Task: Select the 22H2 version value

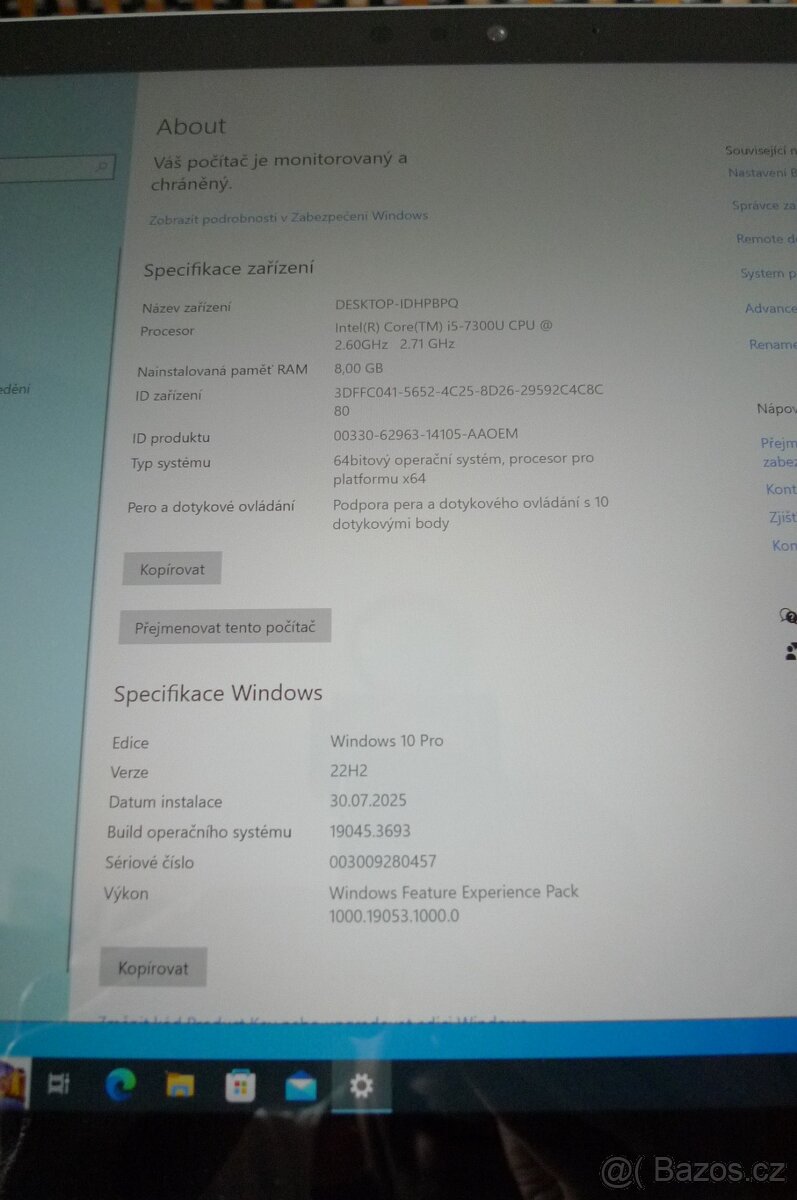Action: point(349,771)
